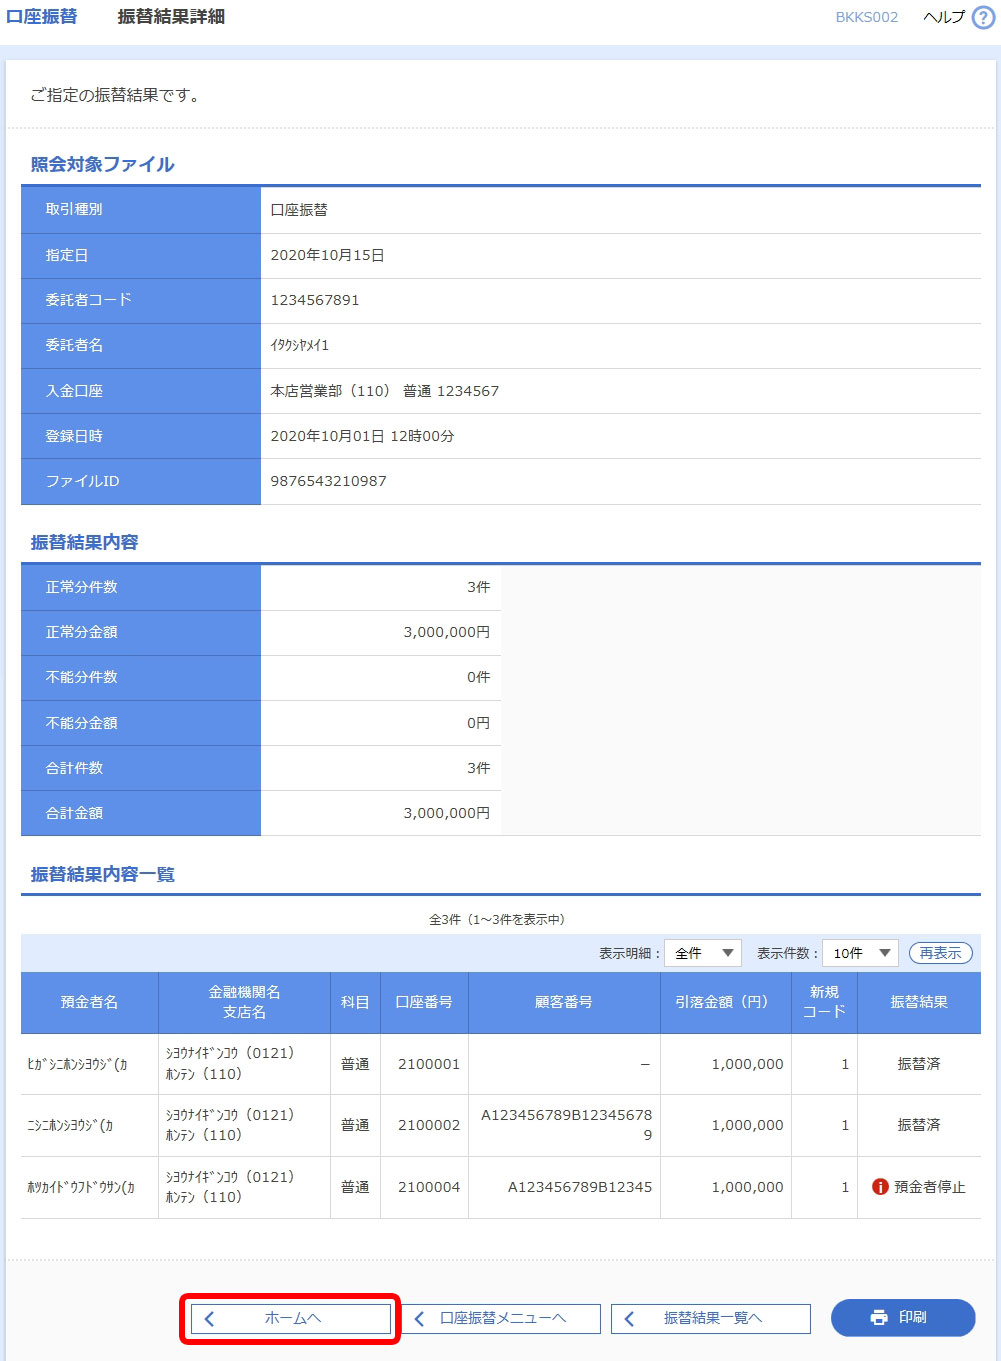
Task: Click the 照会対象ファイル section heading
Action: [x=102, y=164]
